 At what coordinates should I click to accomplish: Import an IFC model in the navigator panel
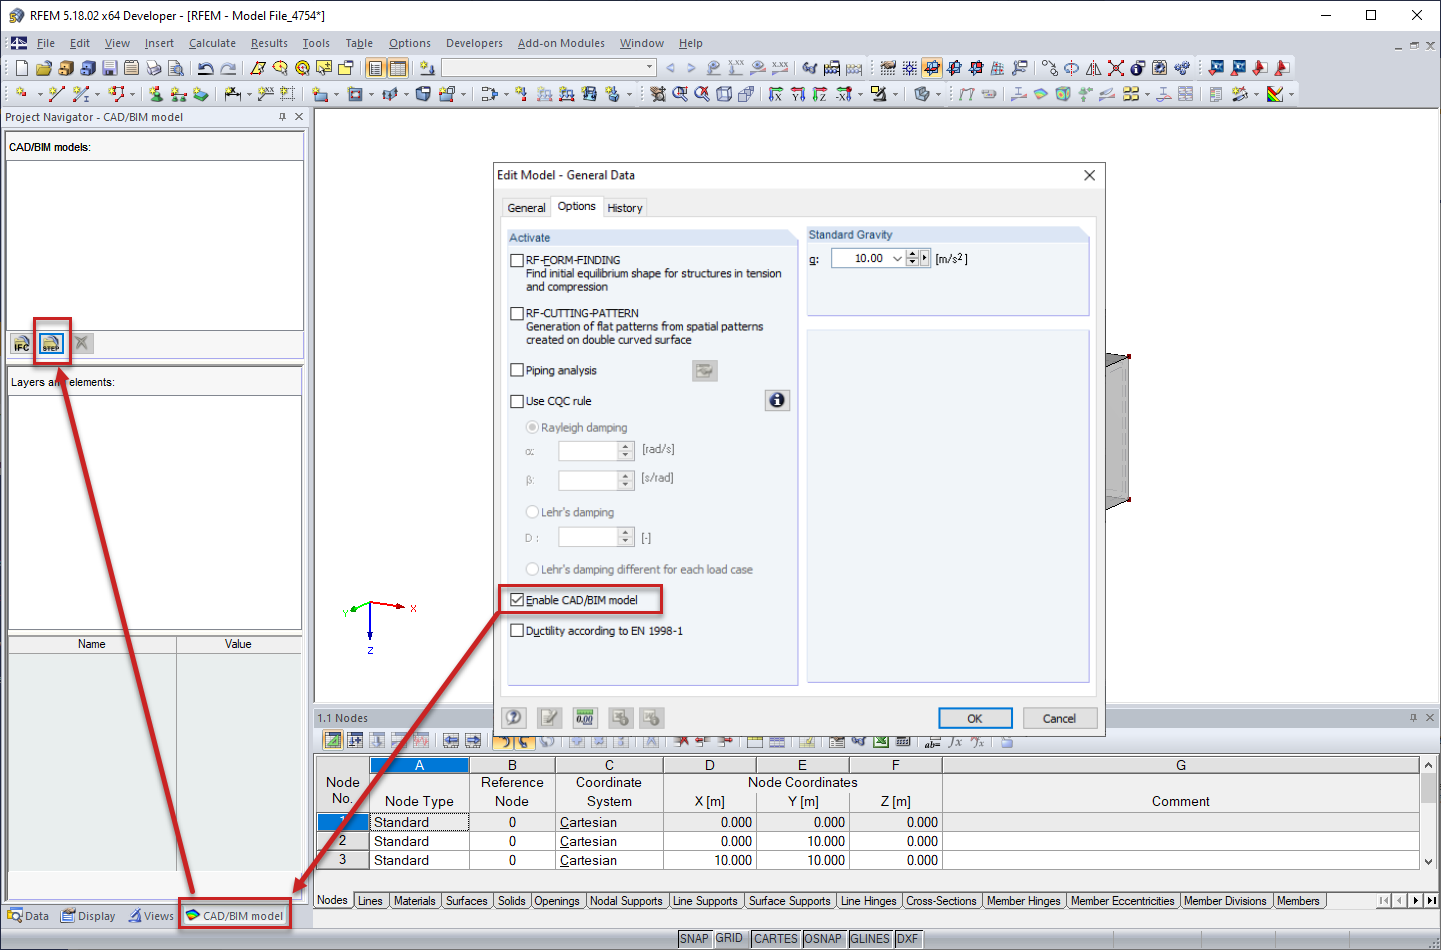point(21,343)
